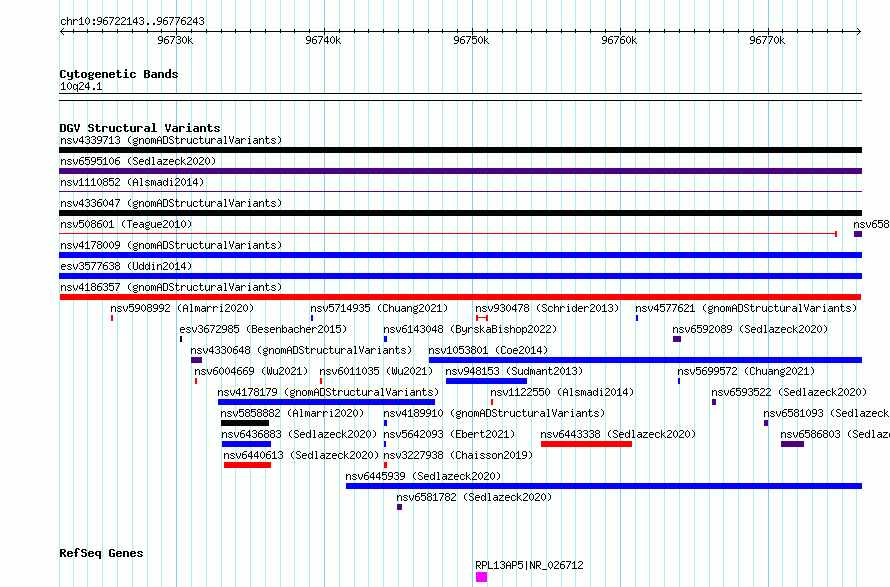Select the 10q24.1 band label
The height and width of the screenshot is (587, 890).
(x=81, y=86)
